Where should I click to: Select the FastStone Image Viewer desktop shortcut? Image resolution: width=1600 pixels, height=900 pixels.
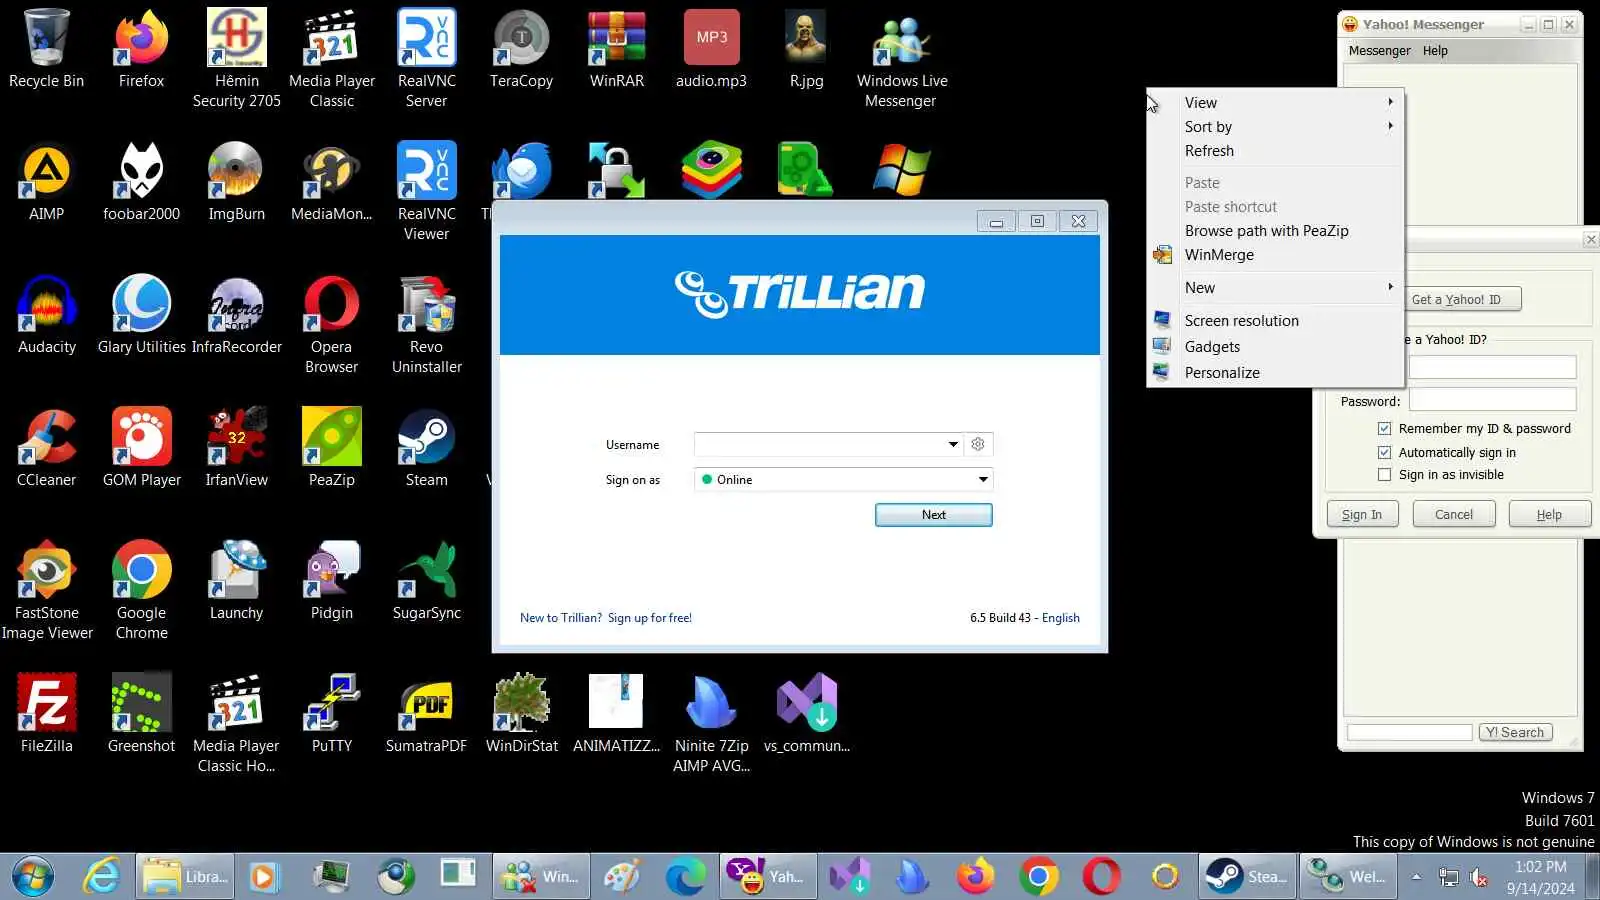[47, 590]
